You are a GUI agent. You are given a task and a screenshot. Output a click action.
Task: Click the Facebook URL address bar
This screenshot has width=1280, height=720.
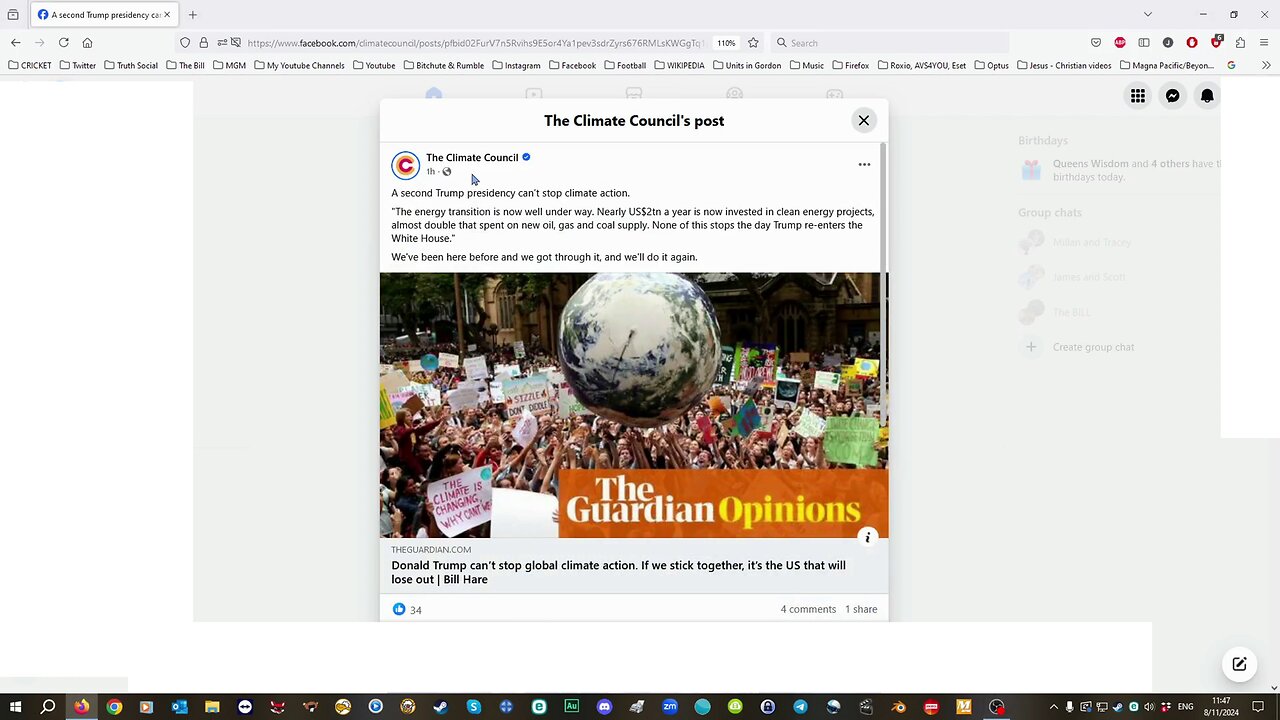(474, 43)
